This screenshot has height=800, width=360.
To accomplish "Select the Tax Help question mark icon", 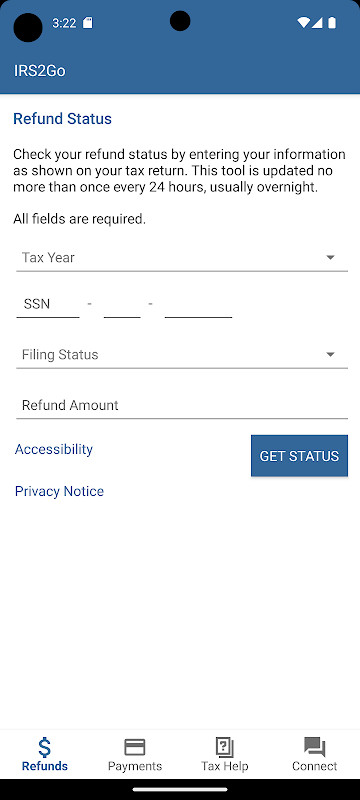I will point(224,747).
